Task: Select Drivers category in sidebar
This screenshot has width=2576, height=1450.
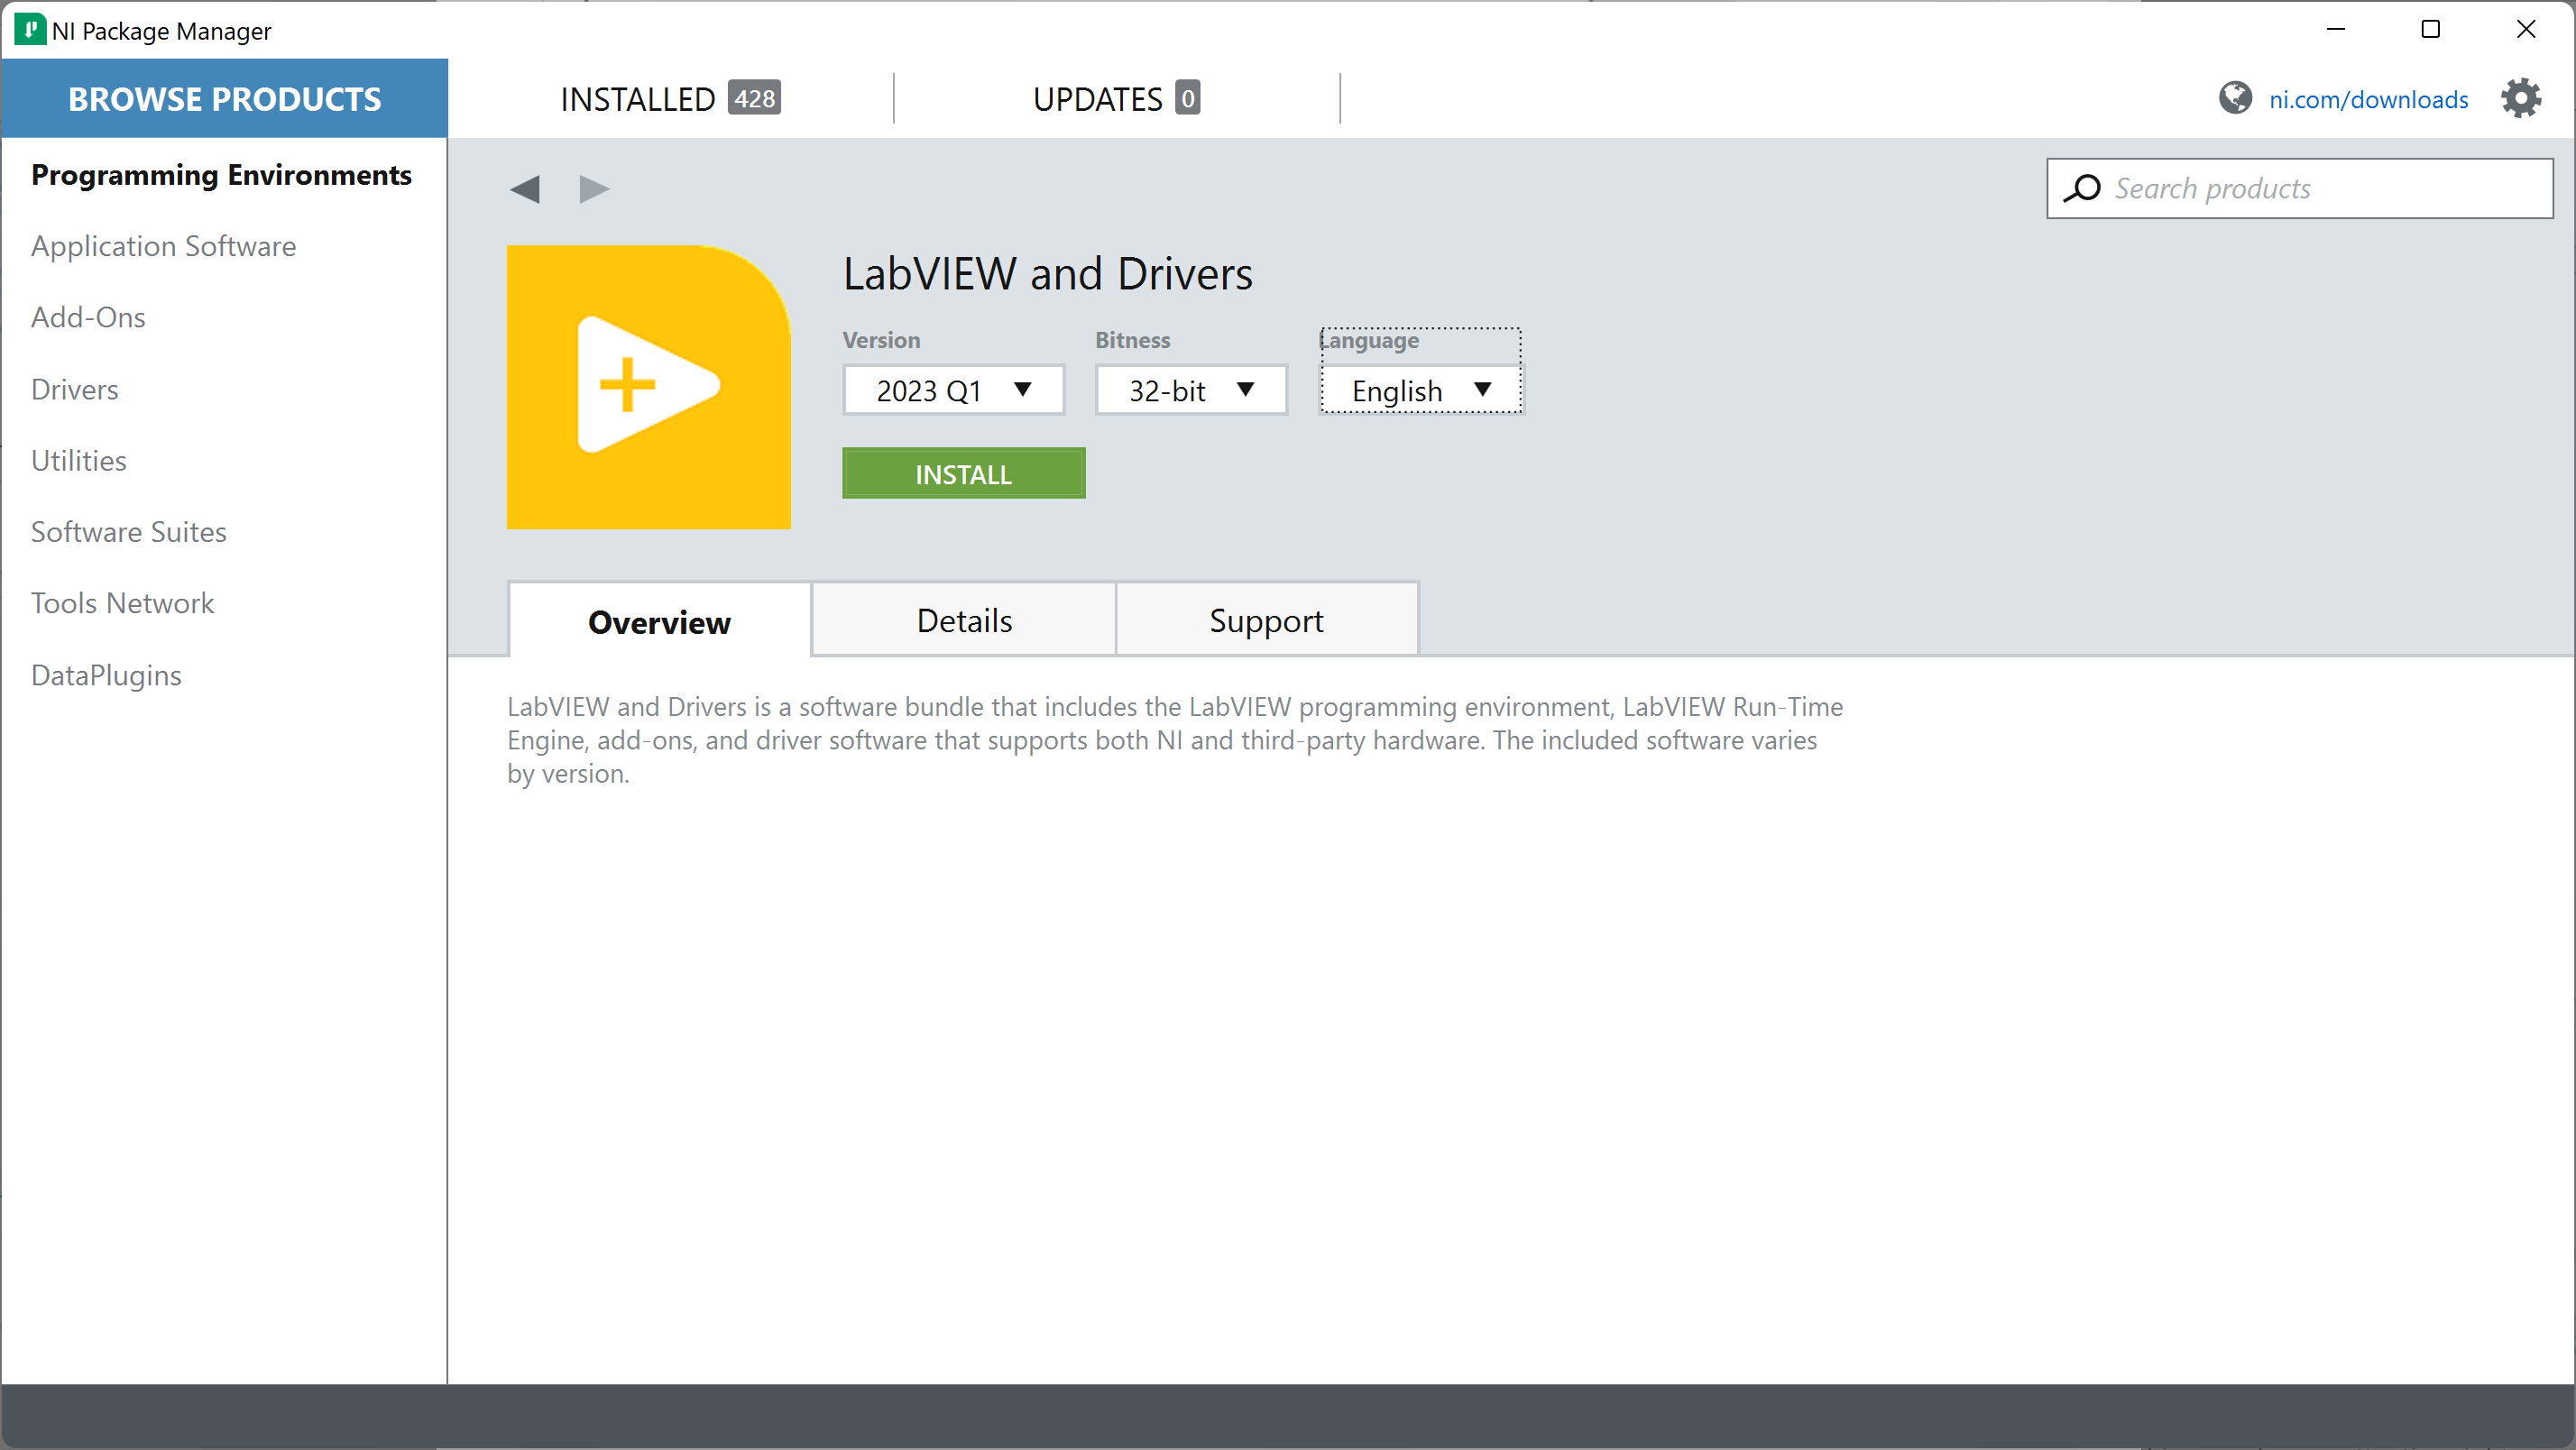Action: pyautogui.click(x=74, y=389)
